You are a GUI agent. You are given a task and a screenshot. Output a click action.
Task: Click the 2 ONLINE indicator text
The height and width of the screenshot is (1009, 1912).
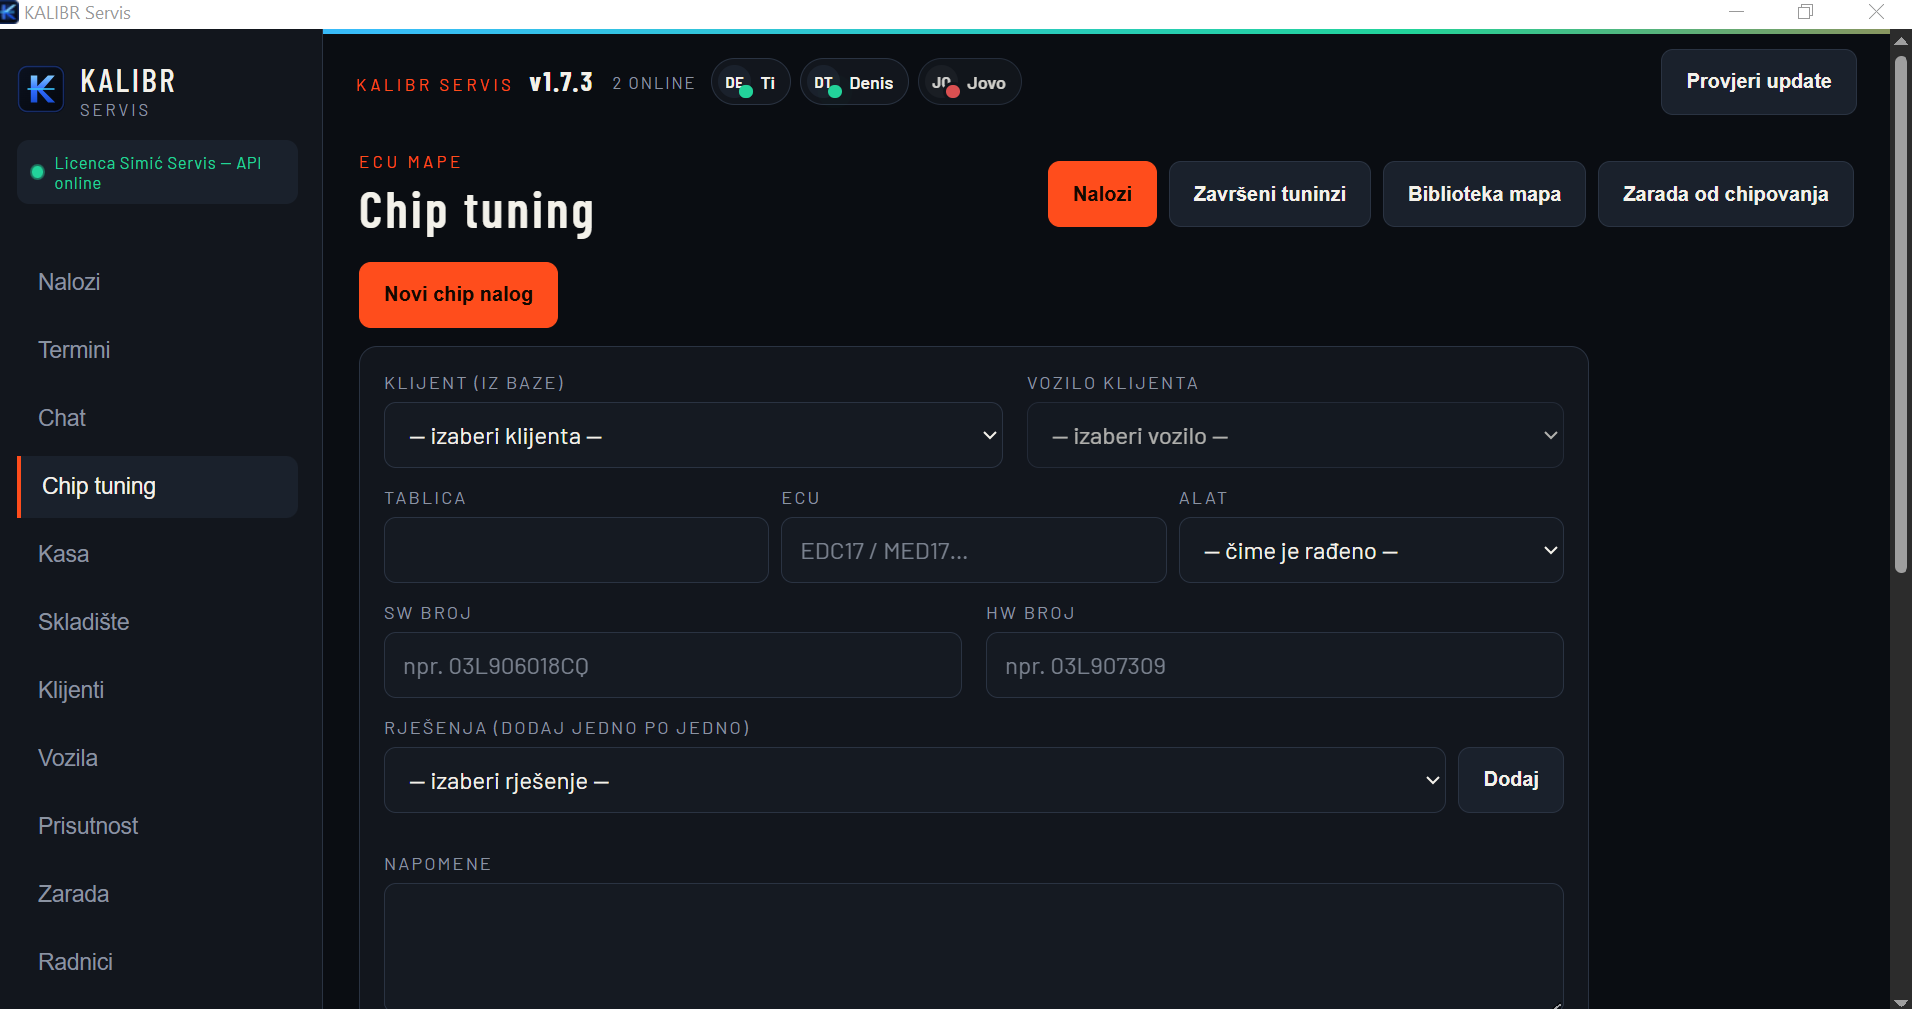(x=654, y=83)
